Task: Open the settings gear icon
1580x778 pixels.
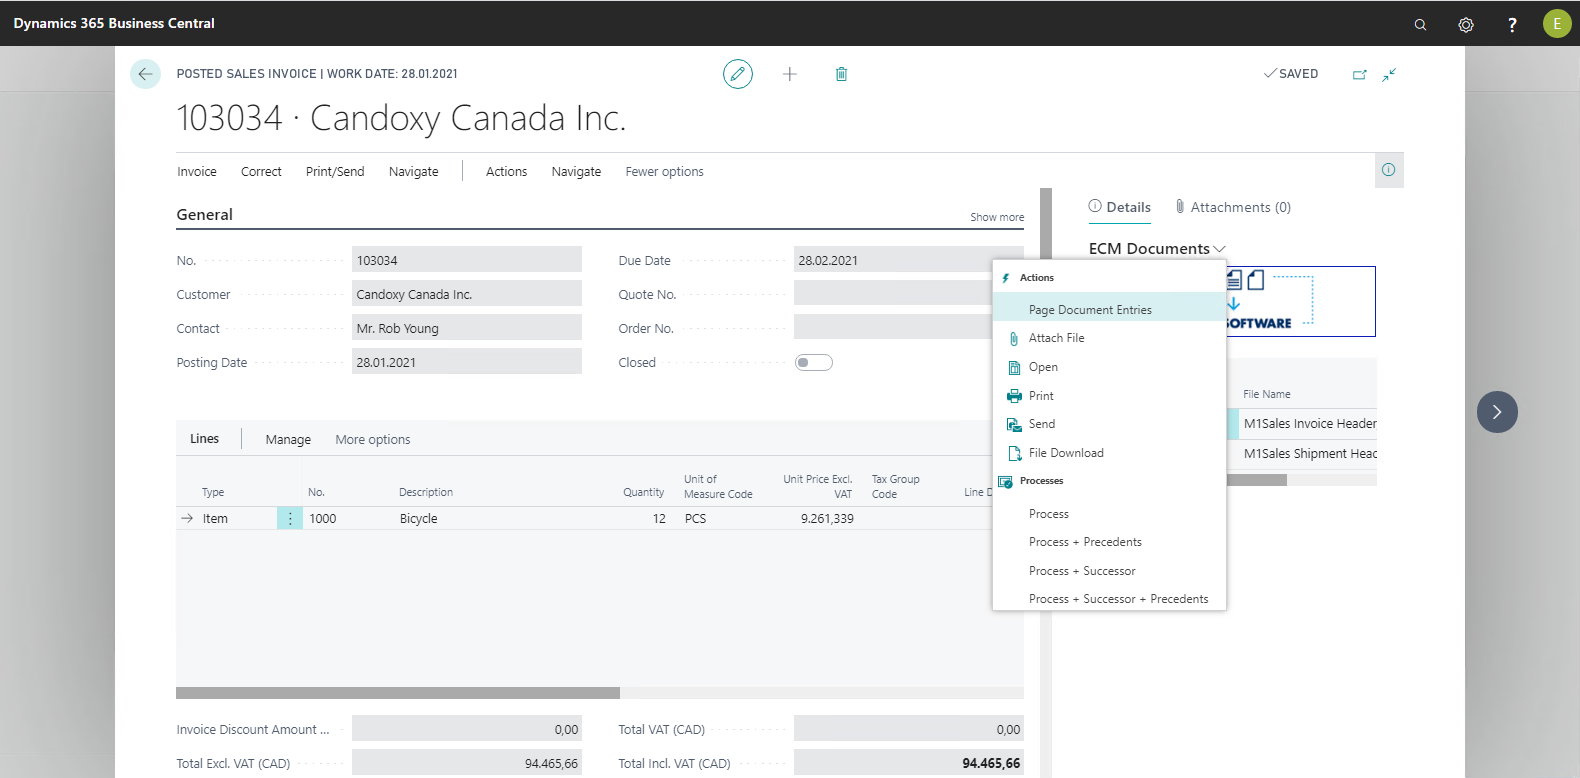Action: 1466,24
